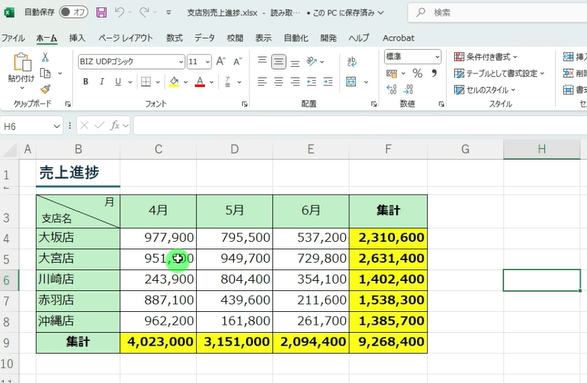Open font color dropdown arrow

coord(212,82)
